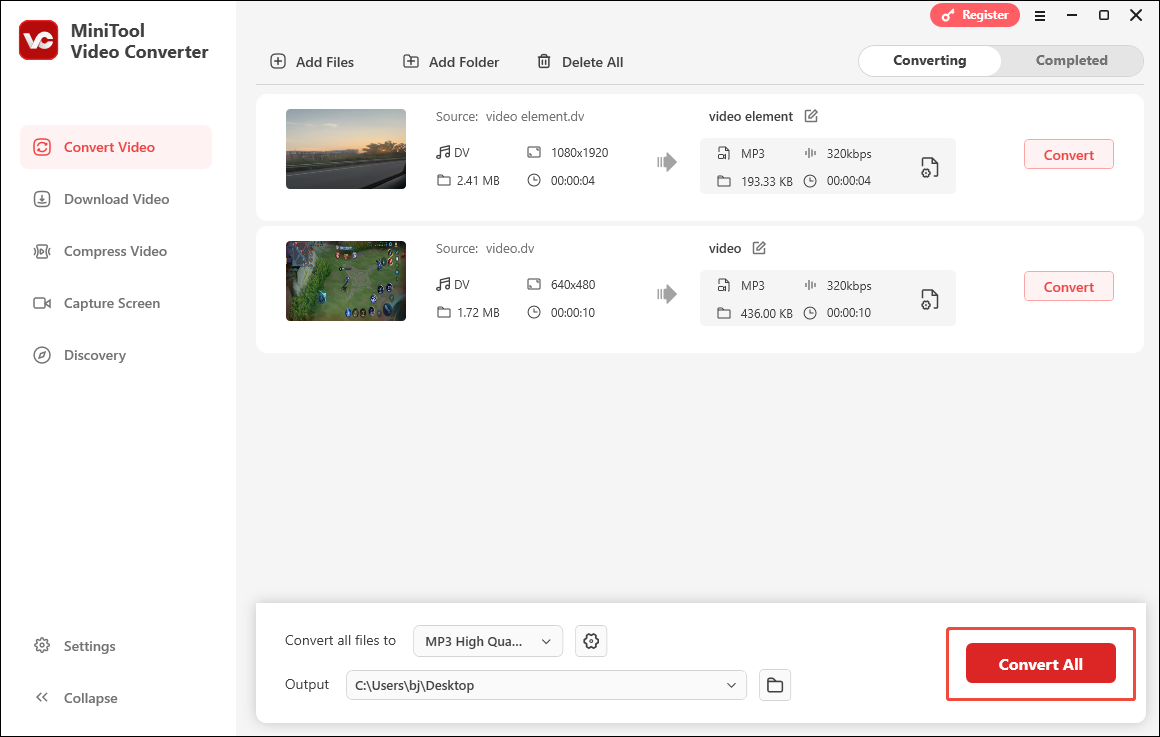This screenshot has height=737, width=1160.
Task: Click the Delete All trash icon
Action: pos(544,61)
